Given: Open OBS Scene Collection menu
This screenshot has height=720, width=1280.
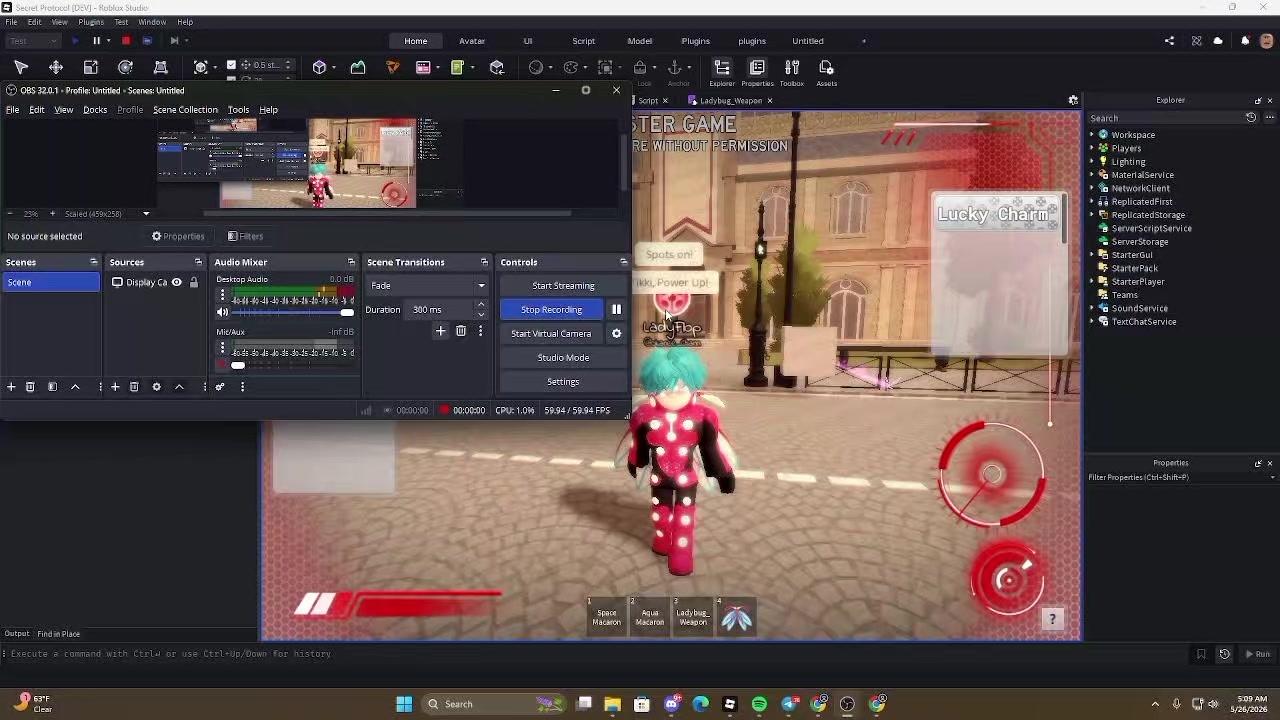Looking at the screenshot, I should pos(185,110).
